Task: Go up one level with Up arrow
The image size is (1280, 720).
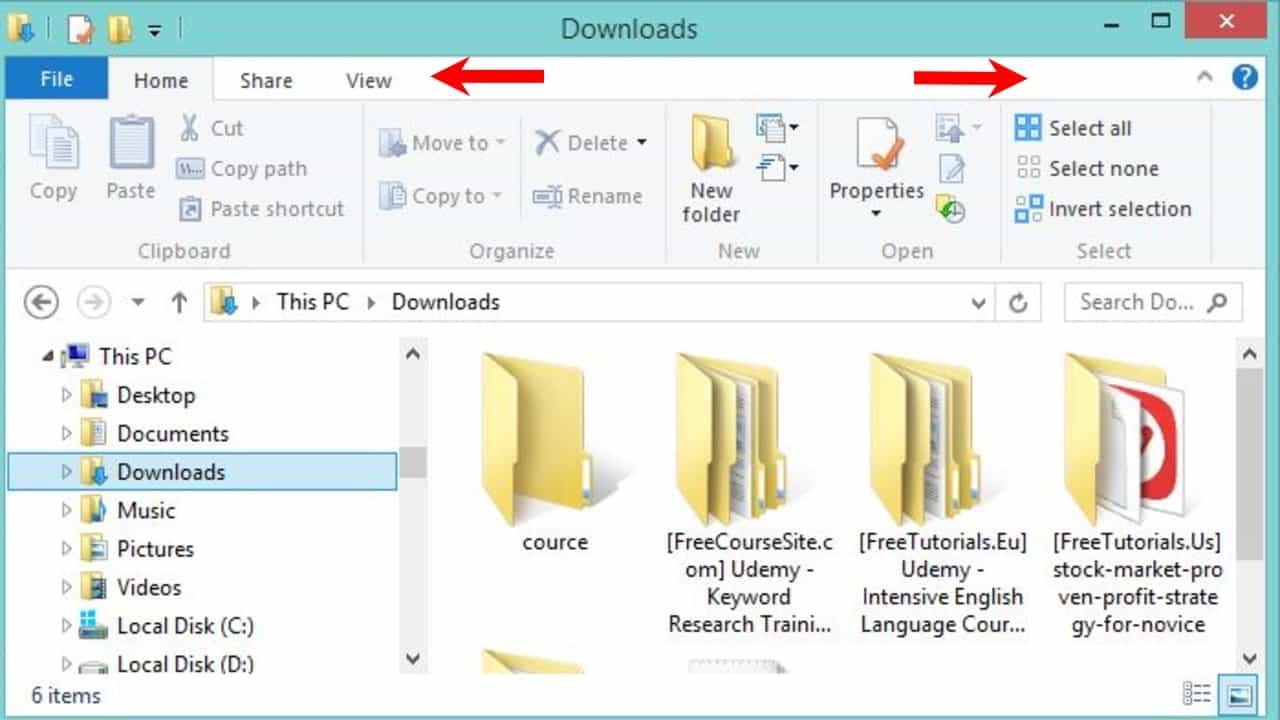Action: tap(179, 302)
